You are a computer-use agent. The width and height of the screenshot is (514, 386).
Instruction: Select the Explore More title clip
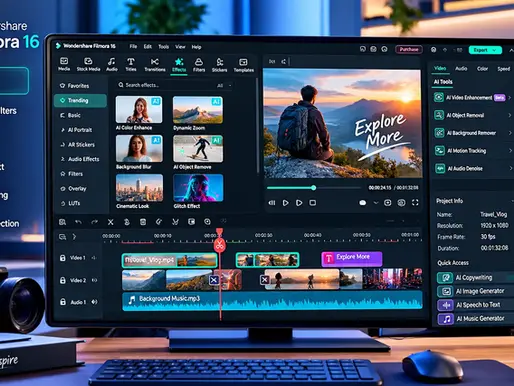(352, 259)
